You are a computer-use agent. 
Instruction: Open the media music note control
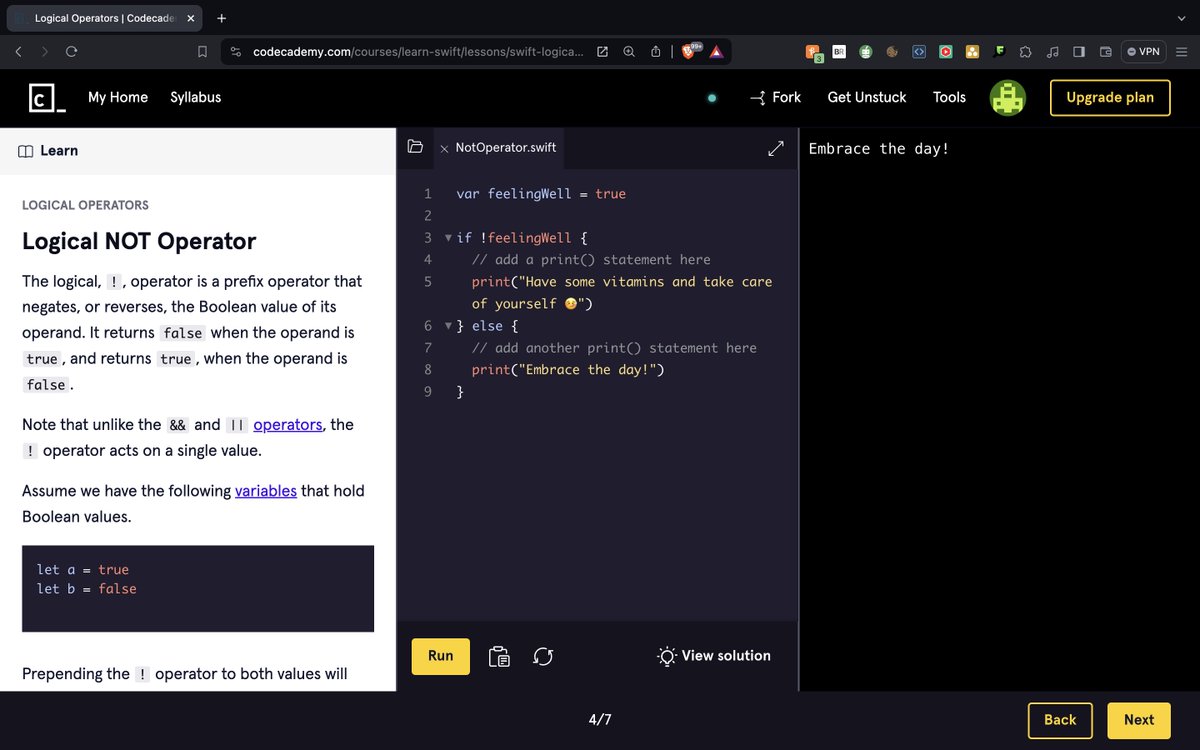[1052, 51]
